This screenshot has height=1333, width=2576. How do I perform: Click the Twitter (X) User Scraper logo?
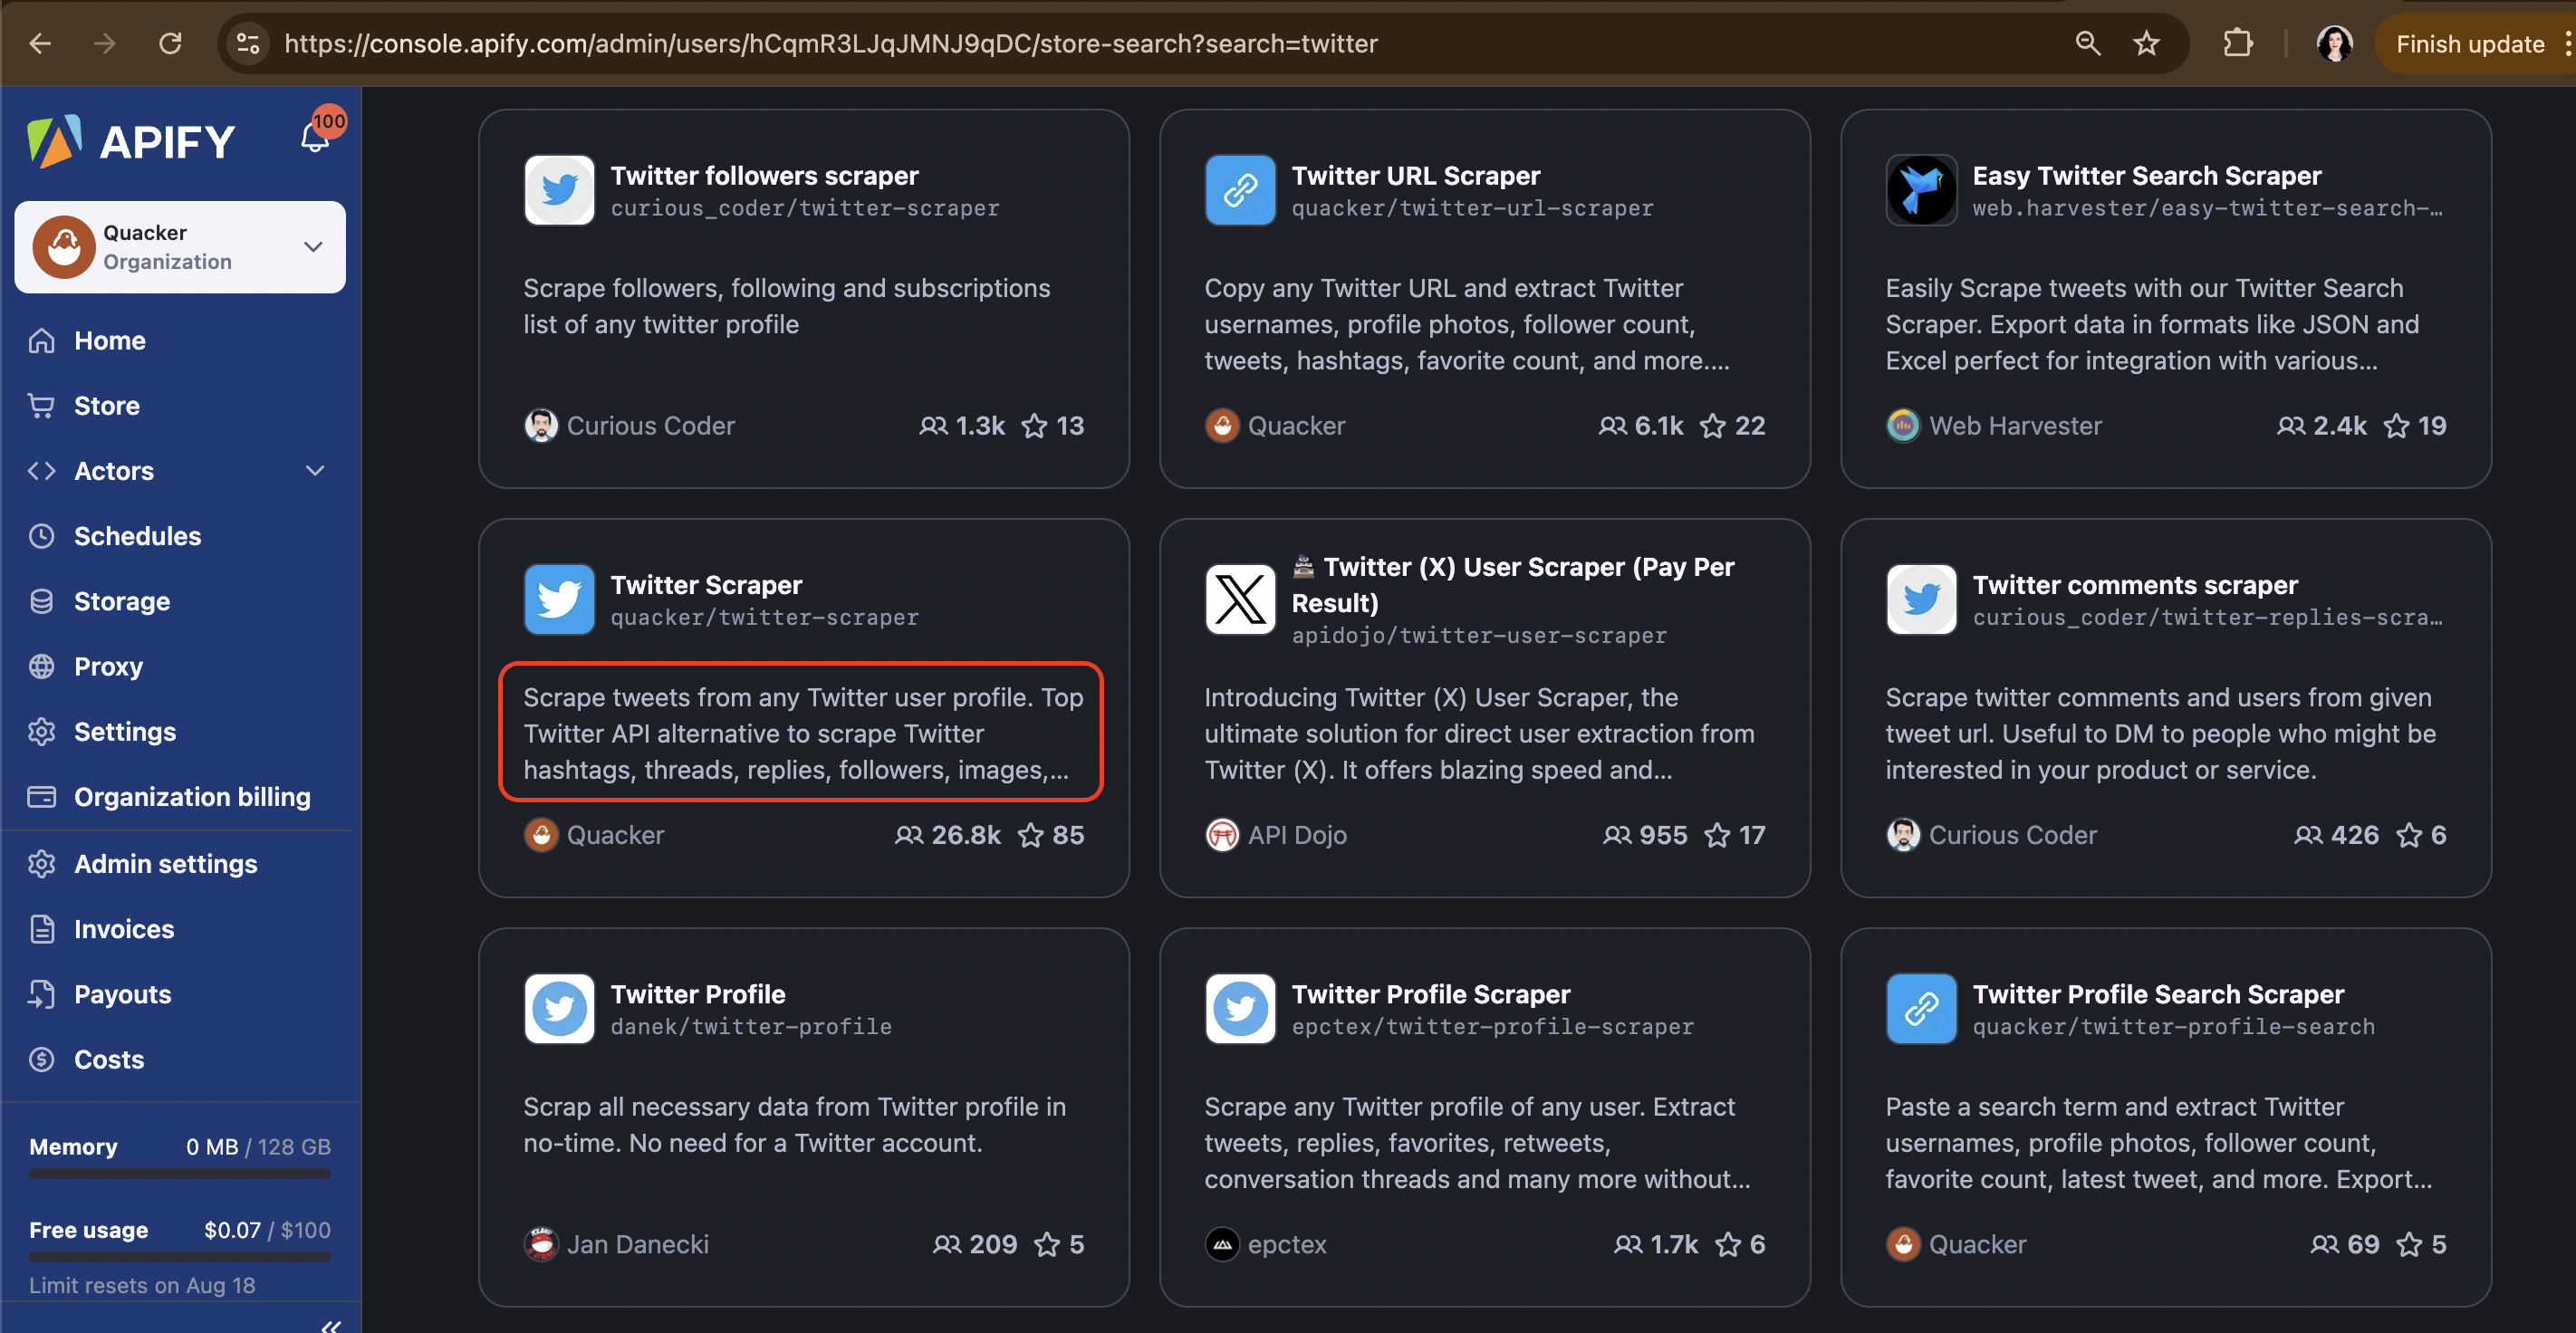coord(1239,599)
